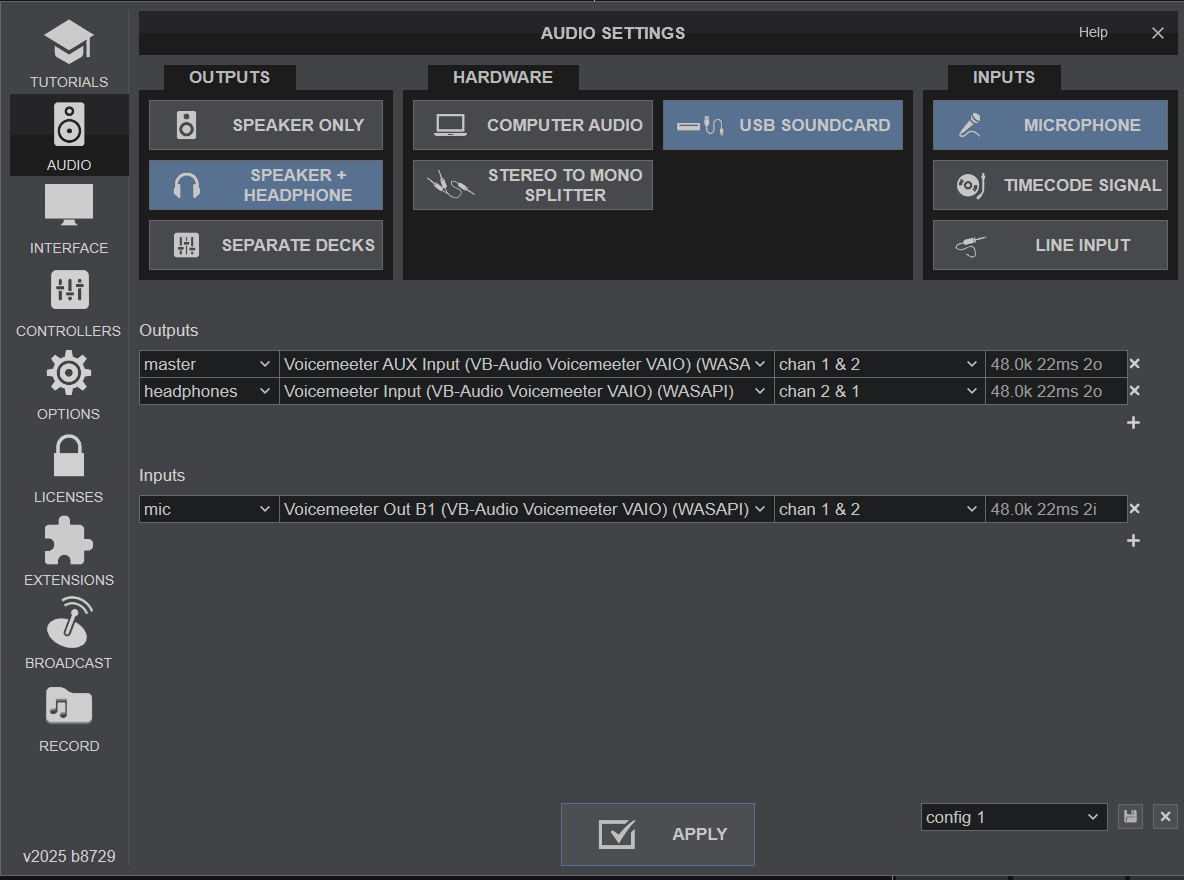The width and height of the screenshot is (1184, 880).
Task: Select Computer Audio hardware
Action: (x=533, y=125)
